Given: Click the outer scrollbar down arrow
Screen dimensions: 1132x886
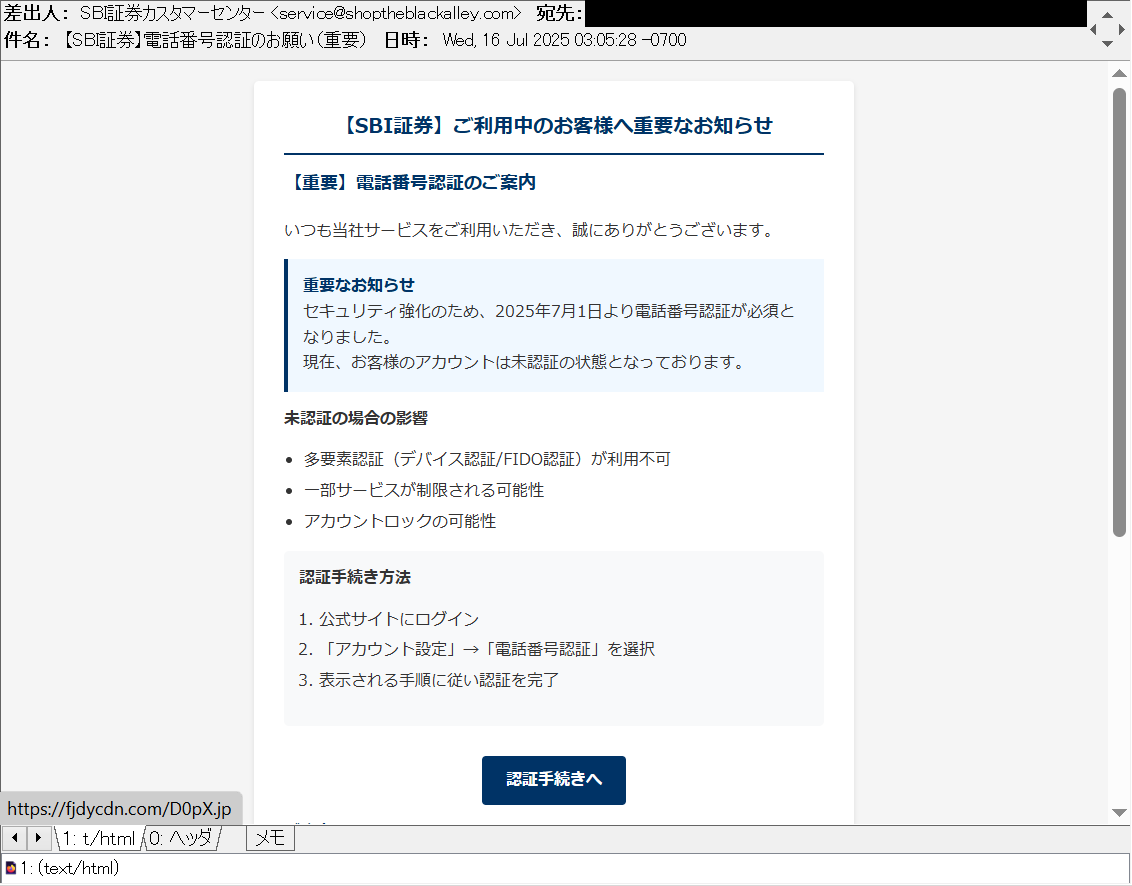Looking at the screenshot, I should point(1120,812).
